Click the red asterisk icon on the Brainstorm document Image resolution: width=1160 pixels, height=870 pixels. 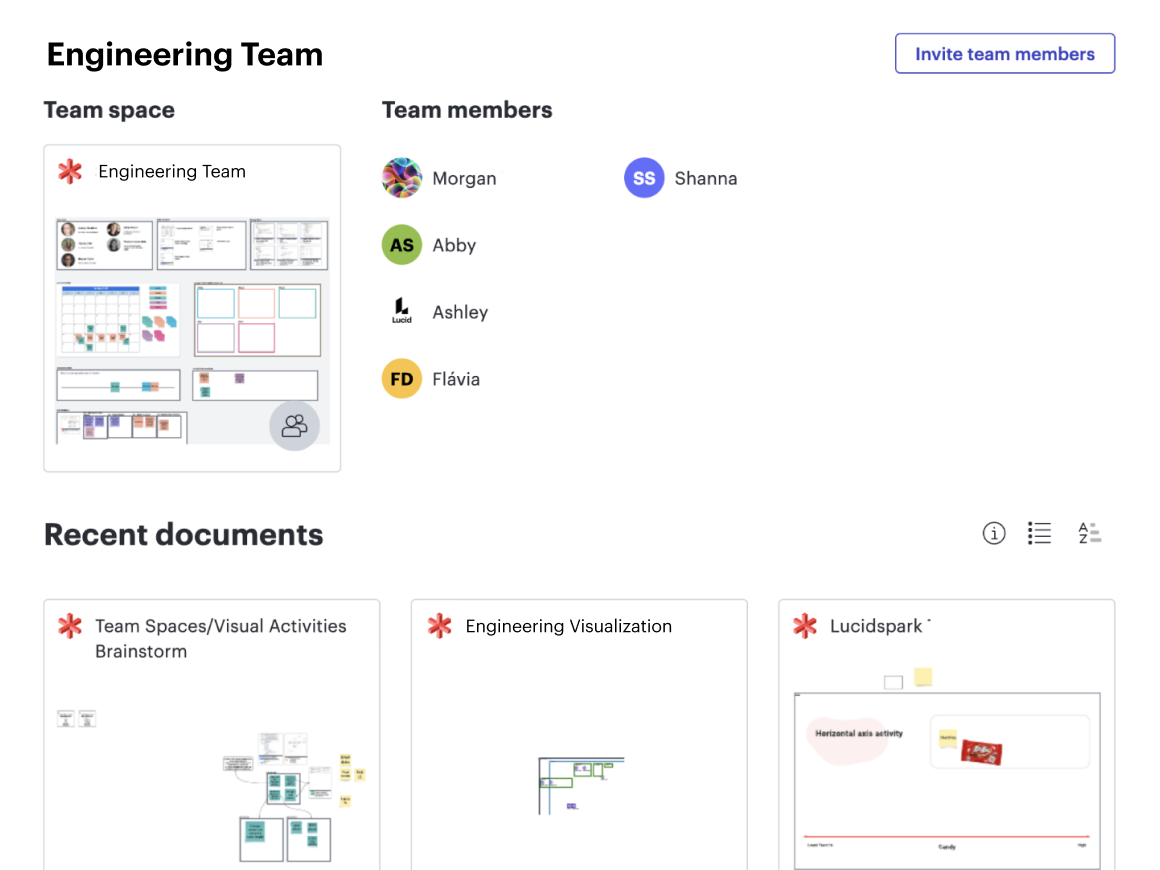coord(69,626)
